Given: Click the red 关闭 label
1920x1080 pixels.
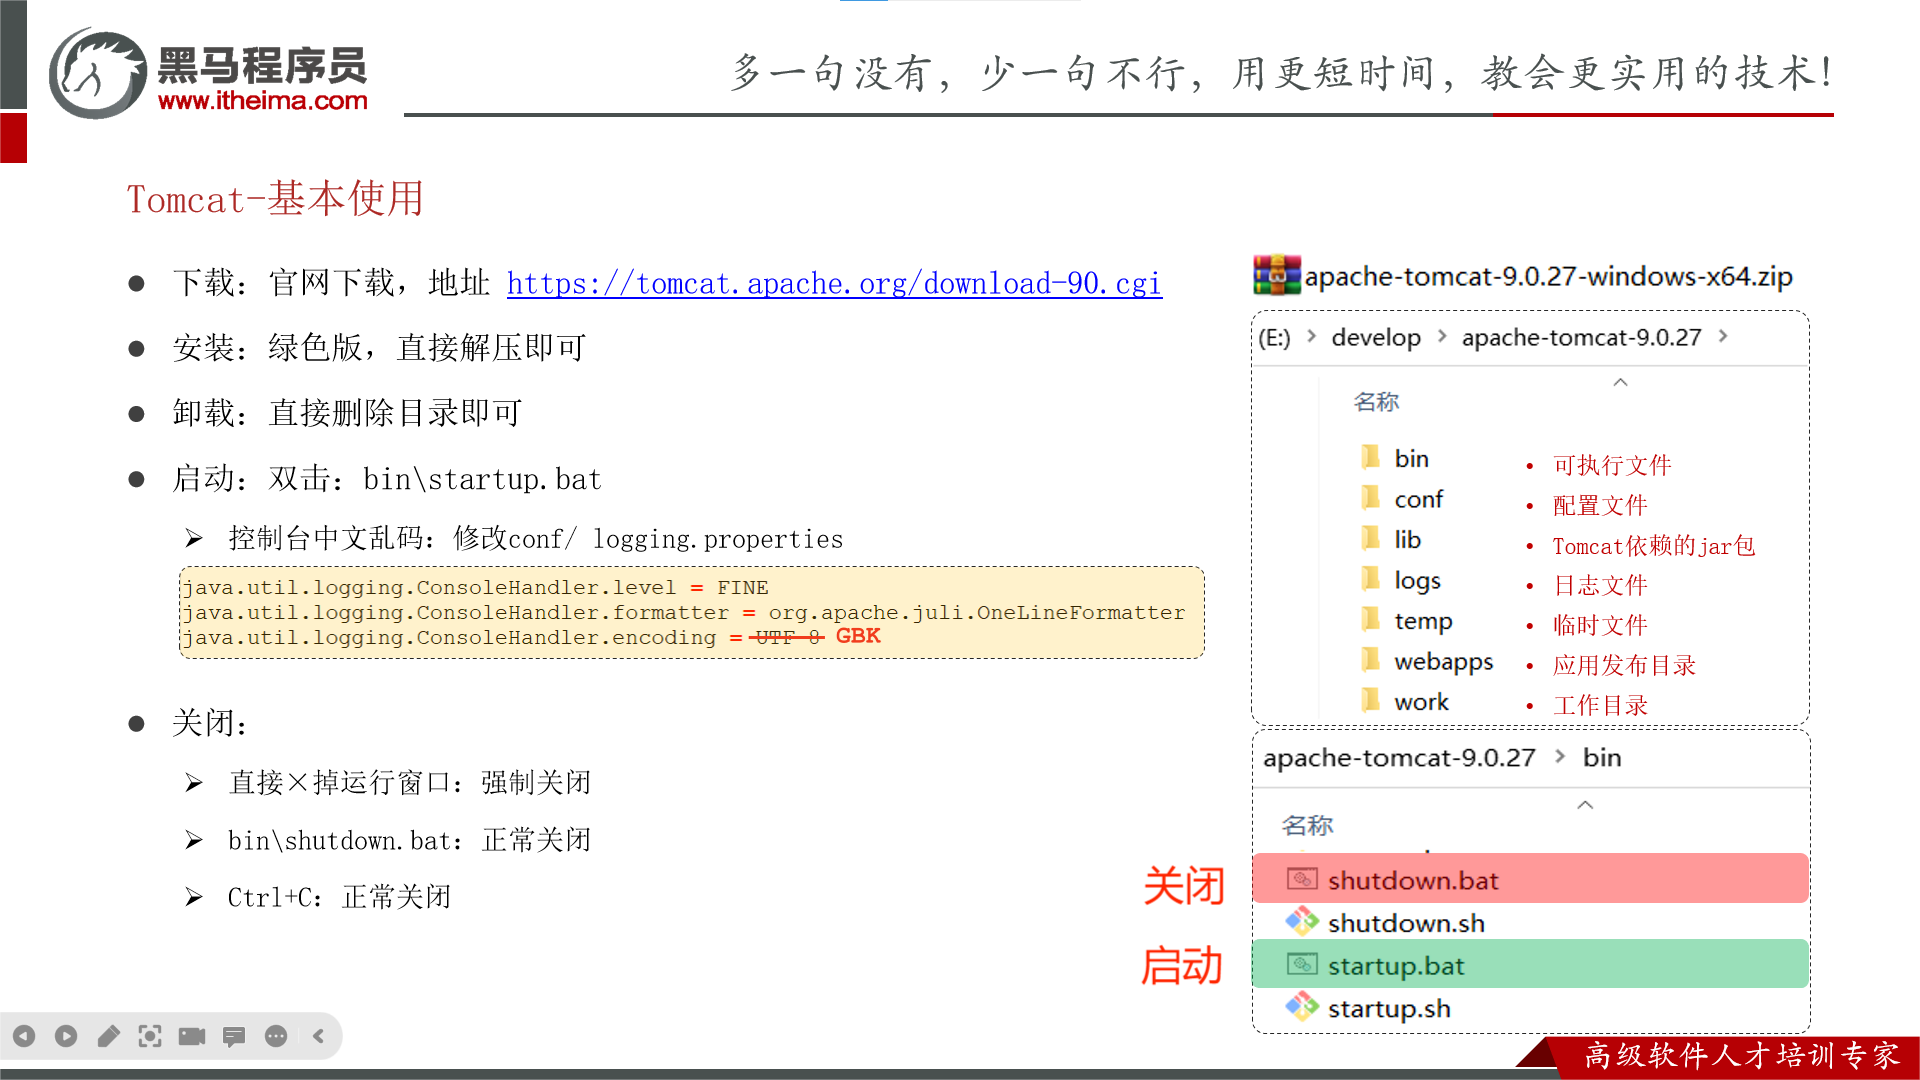Looking at the screenshot, I should [1184, 887].
